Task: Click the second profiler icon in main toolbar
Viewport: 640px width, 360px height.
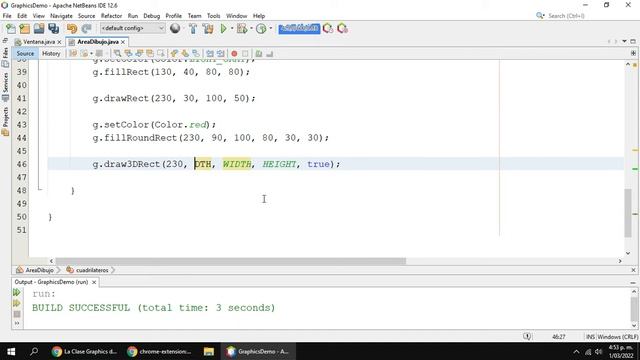Action: pos(342,29)
